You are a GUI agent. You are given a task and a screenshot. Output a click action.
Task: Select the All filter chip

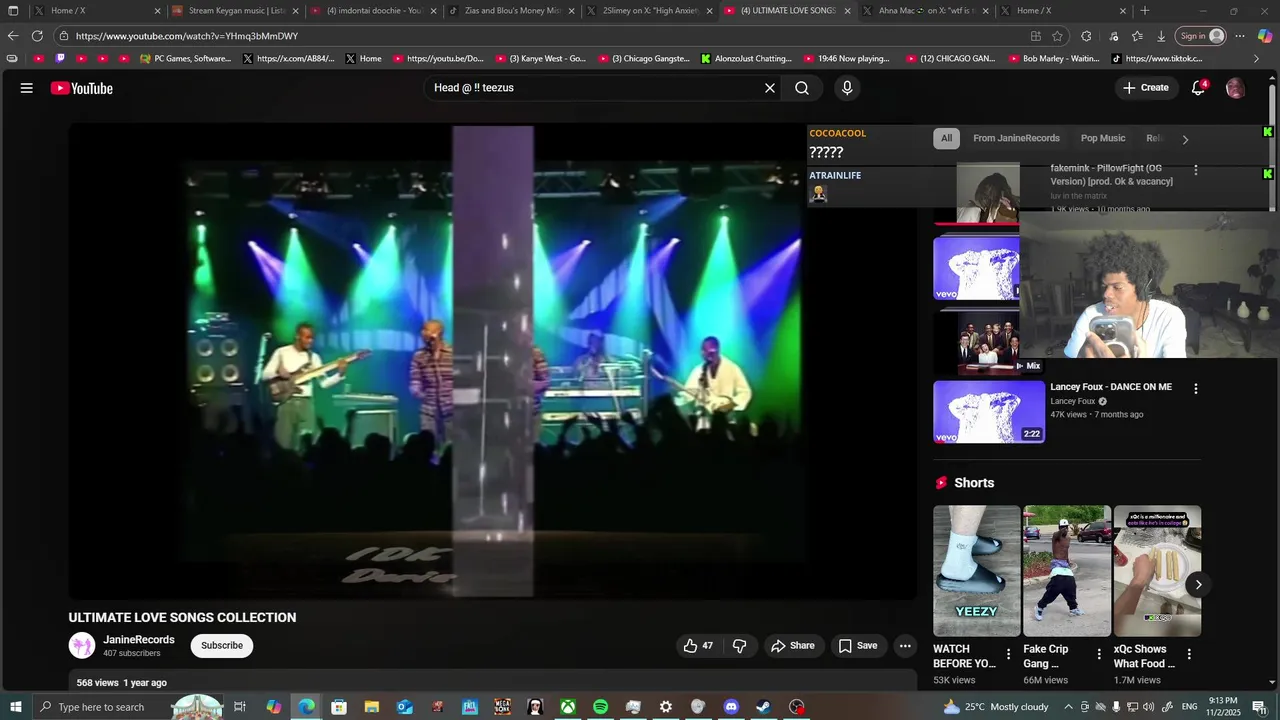coord(946,138)
